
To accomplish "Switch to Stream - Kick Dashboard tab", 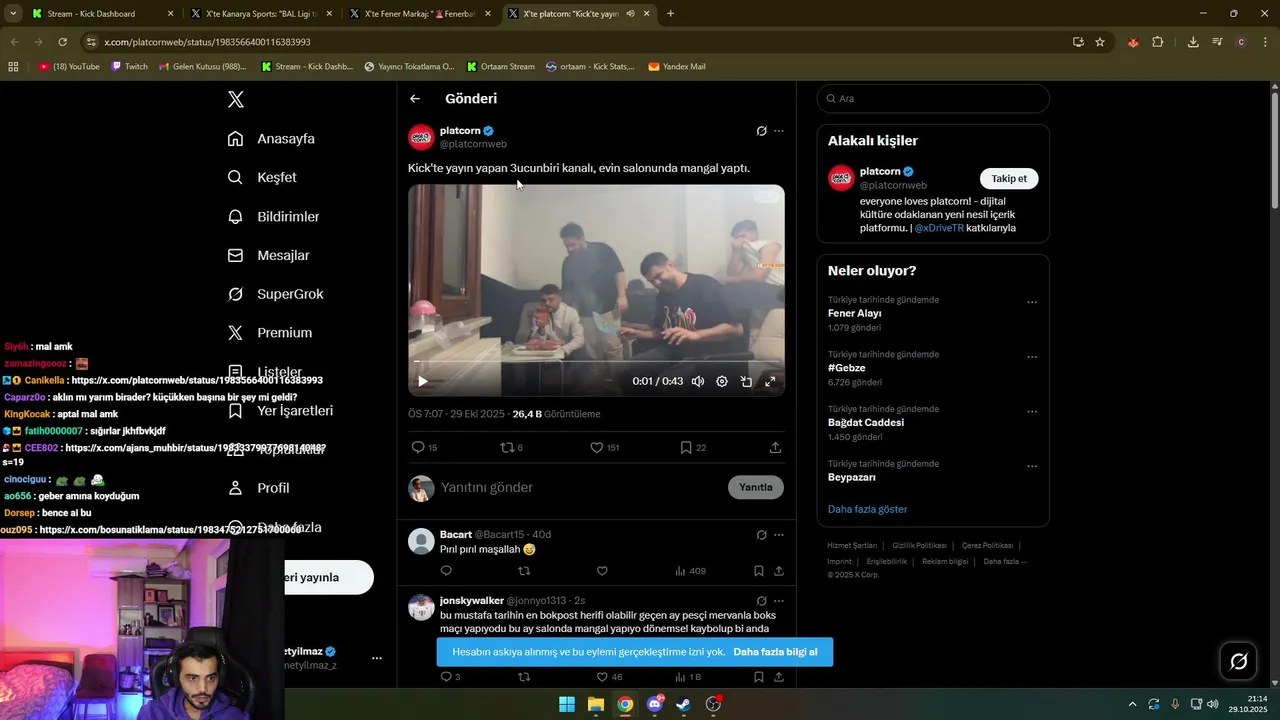I will 102,14.
